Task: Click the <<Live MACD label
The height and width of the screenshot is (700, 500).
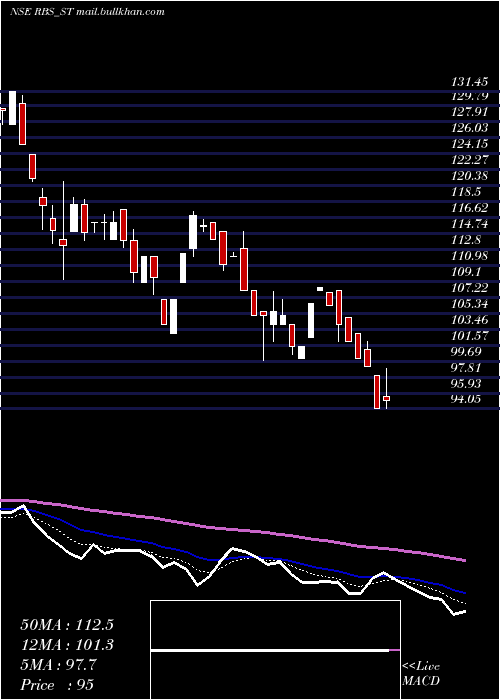Action: tap(421, 674)
